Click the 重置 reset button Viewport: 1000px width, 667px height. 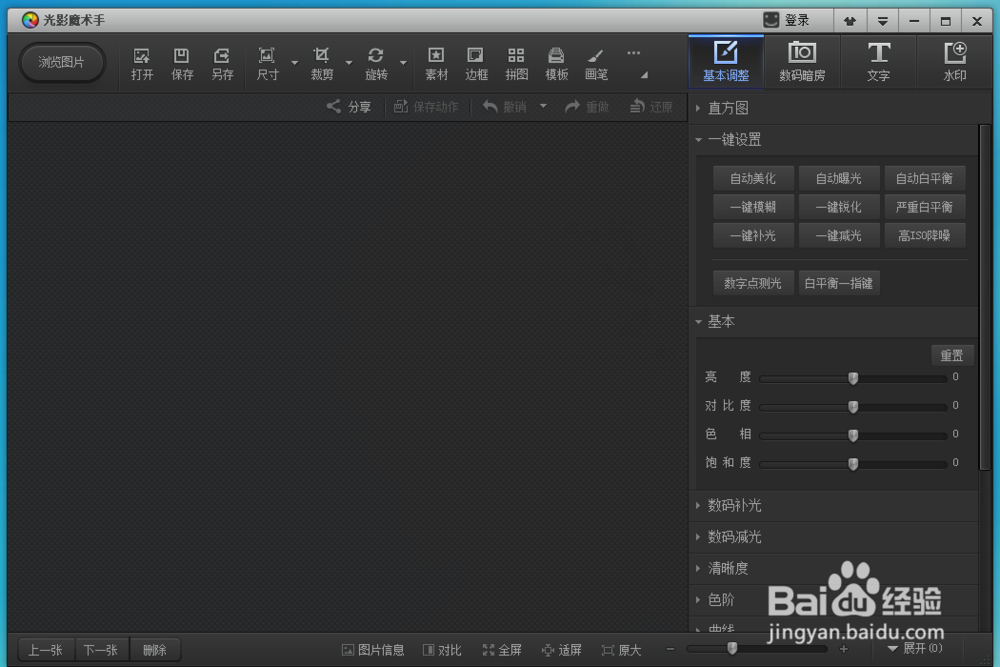[x=951, y=355]
